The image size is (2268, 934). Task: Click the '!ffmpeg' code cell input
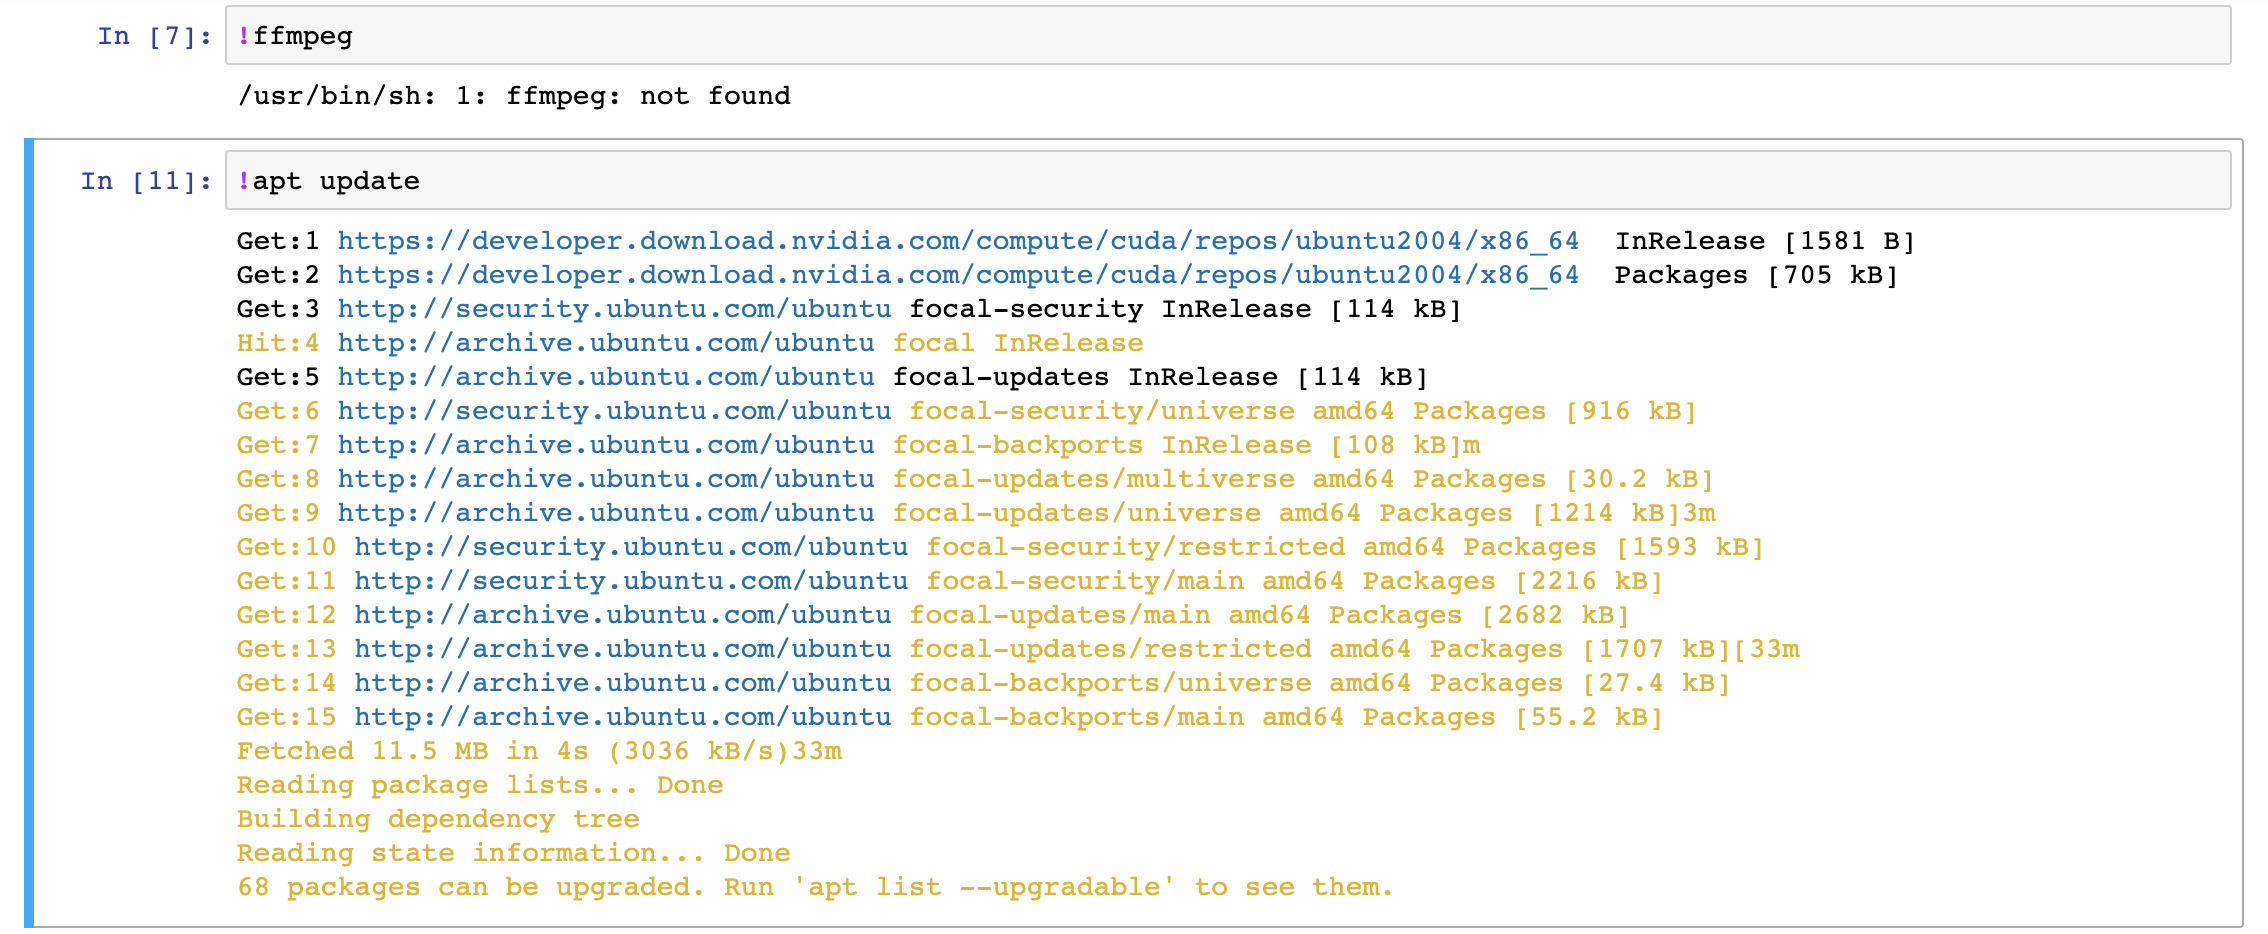click(x=1228, y=36)
